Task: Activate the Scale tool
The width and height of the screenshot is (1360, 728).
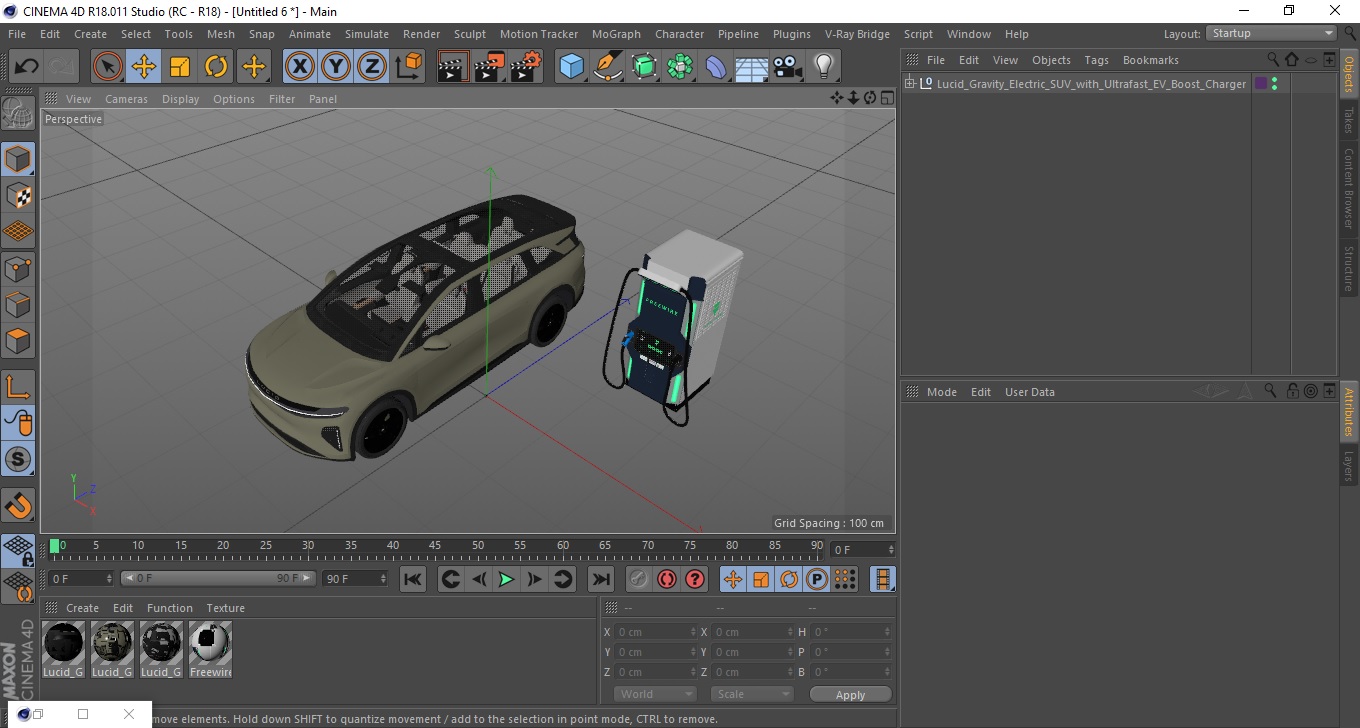Action: 180,67
